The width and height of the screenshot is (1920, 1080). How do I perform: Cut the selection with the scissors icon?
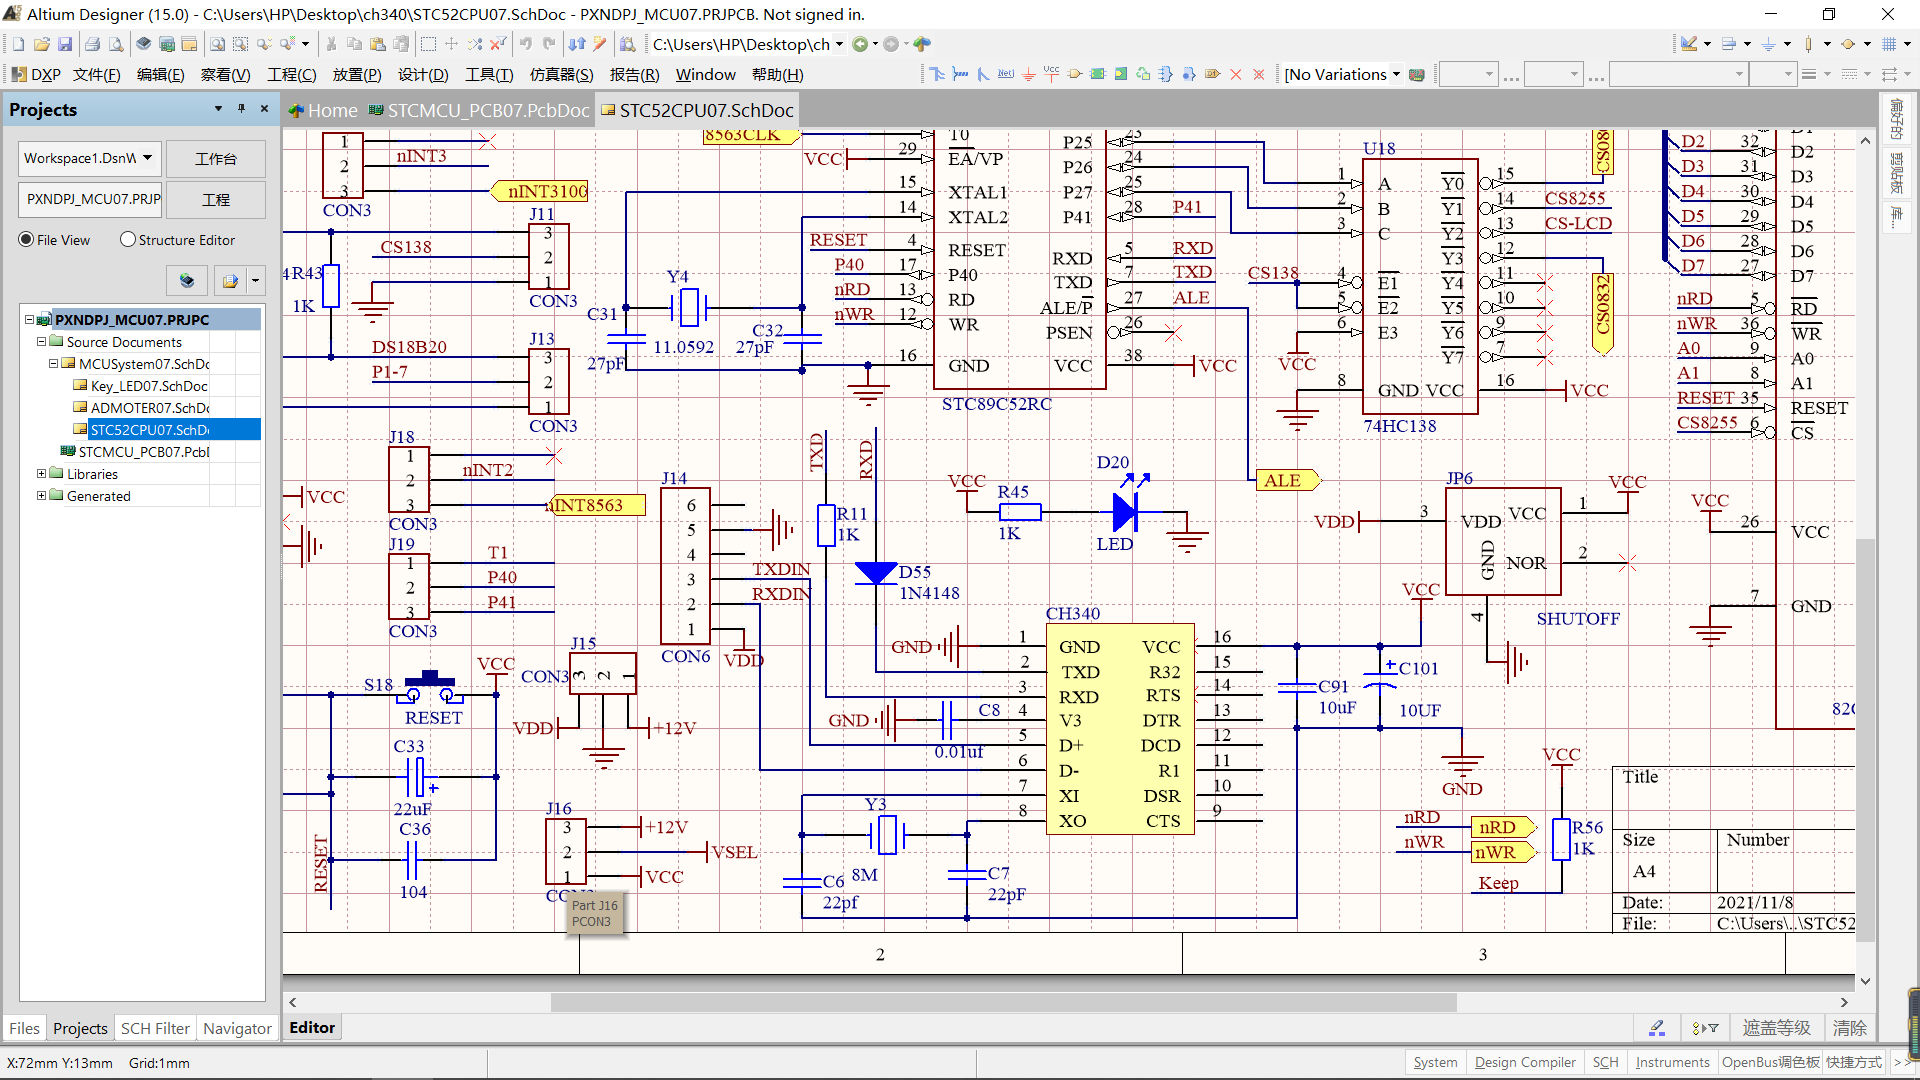331,44
